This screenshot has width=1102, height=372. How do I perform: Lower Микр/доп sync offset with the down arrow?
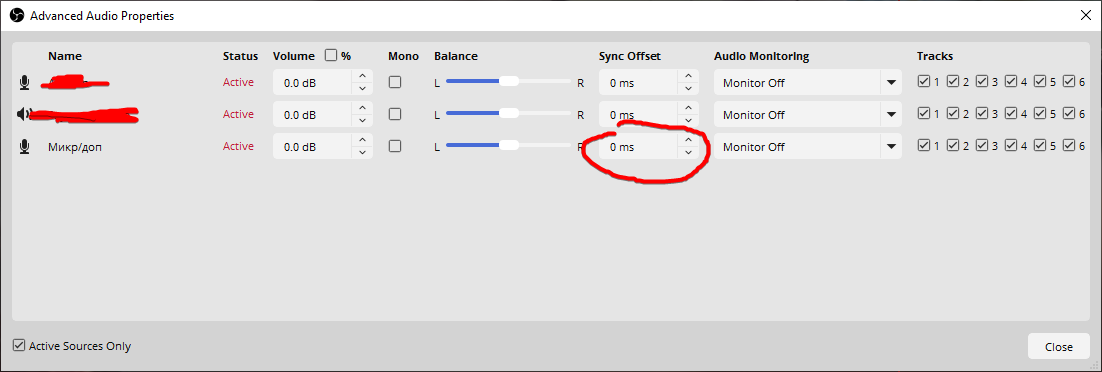point(688,153)
